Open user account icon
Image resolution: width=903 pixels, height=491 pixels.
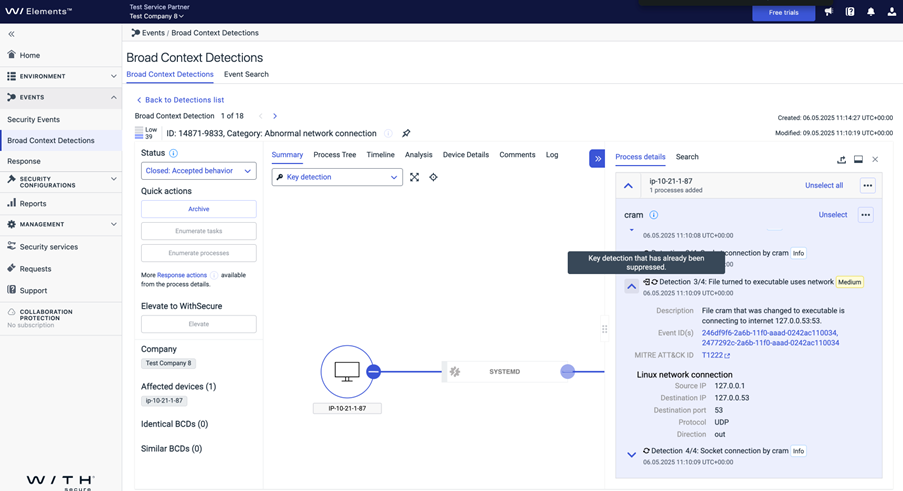point(891,12)
